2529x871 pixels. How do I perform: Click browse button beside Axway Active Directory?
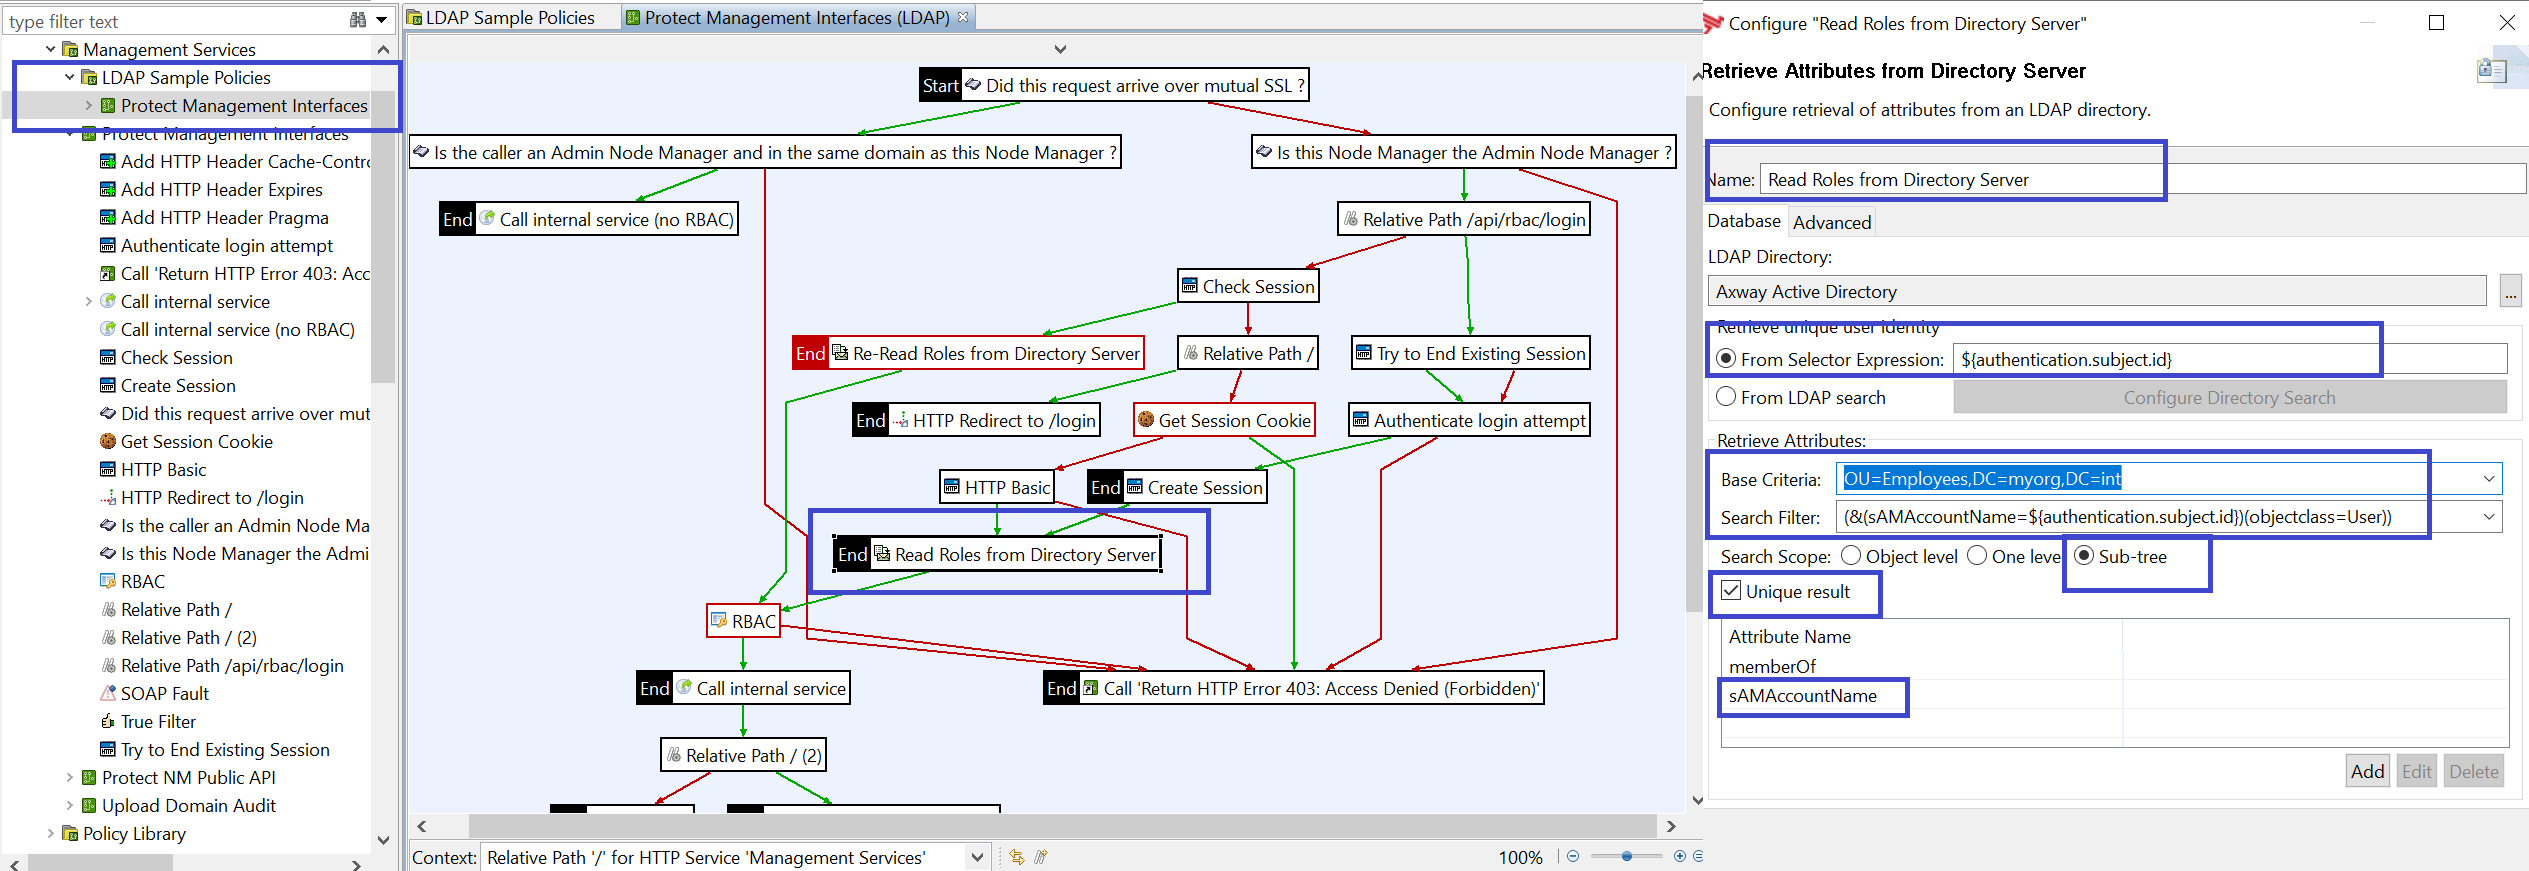pos(2510,292)
